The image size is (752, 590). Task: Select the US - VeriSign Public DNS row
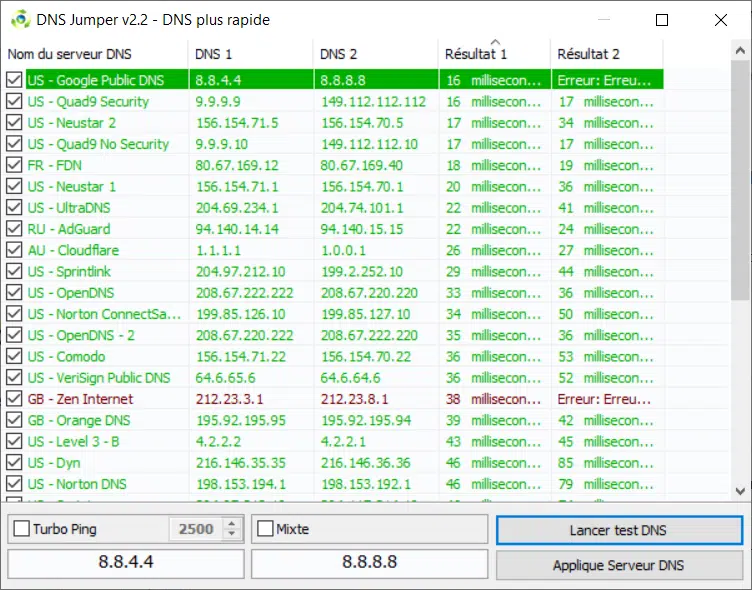click(335, 378)
